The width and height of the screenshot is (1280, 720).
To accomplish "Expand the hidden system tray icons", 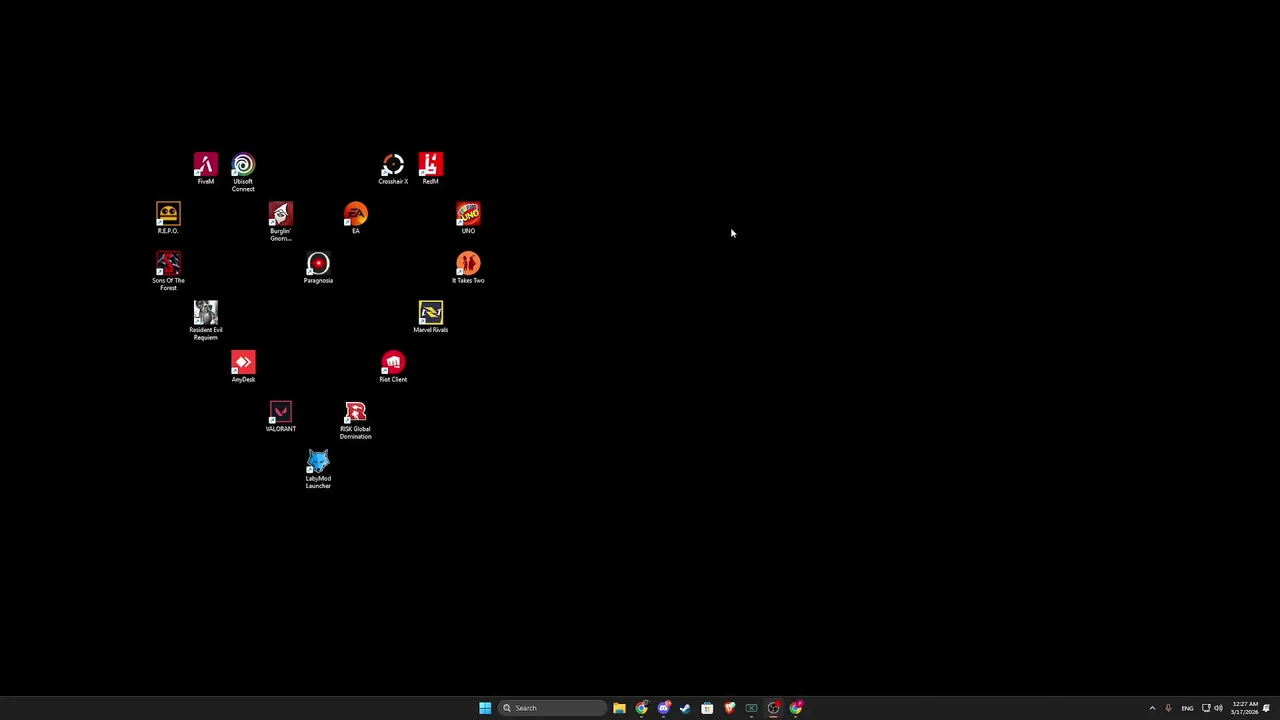I will click(1152, 708).
